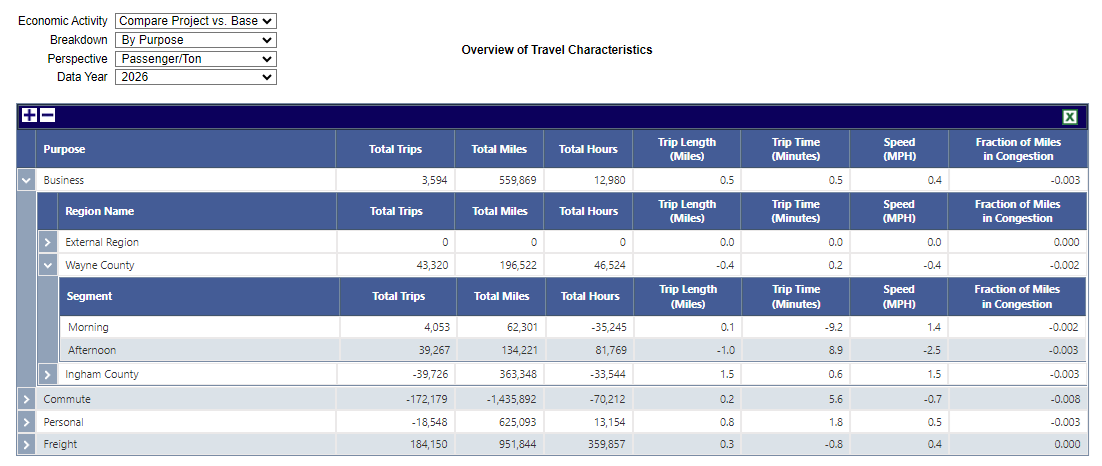The height and width of the screenshot is (466, 1102).
Task: Expand the Personal purpose row
Action: [x=27, y=422]
